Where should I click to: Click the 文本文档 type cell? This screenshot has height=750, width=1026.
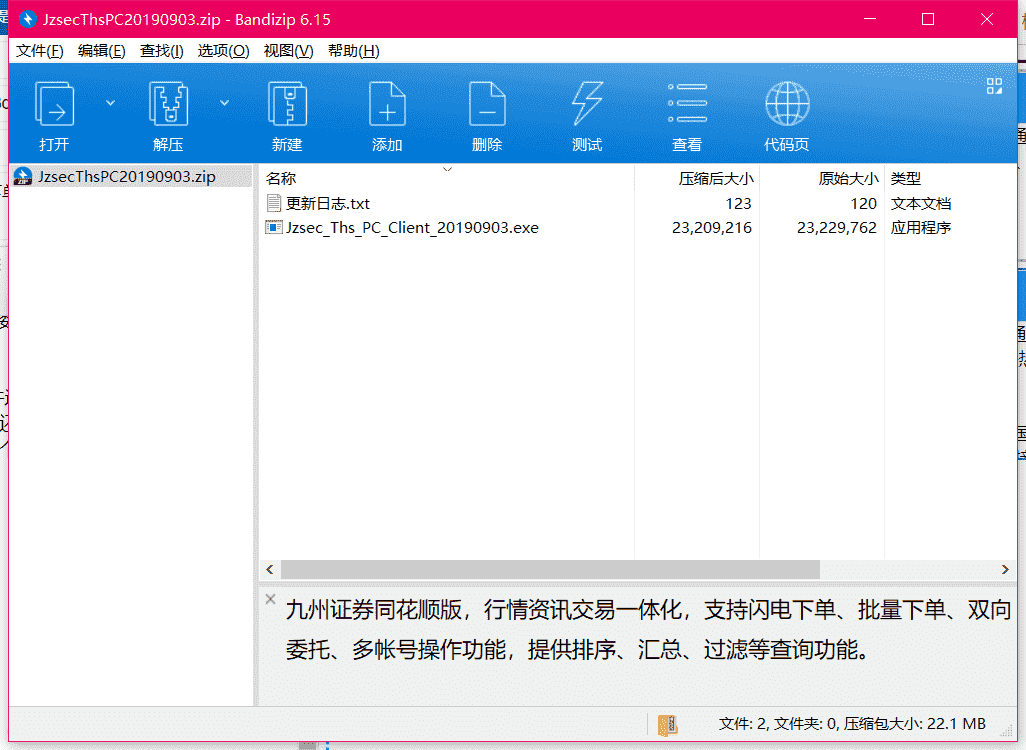pyautogui.click(x=921, y=204)
